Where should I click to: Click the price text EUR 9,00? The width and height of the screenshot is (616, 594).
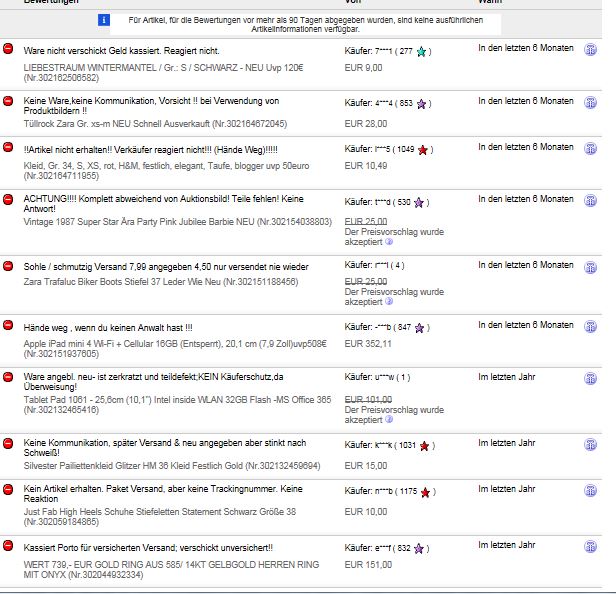click(363, 68)
